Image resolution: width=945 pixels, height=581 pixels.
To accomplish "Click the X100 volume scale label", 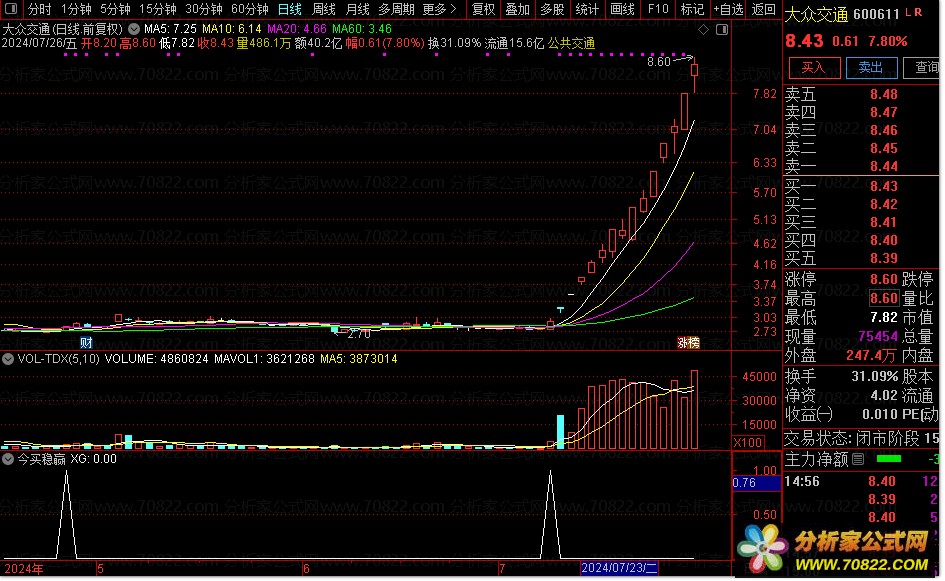I will (x=747, y=442).
